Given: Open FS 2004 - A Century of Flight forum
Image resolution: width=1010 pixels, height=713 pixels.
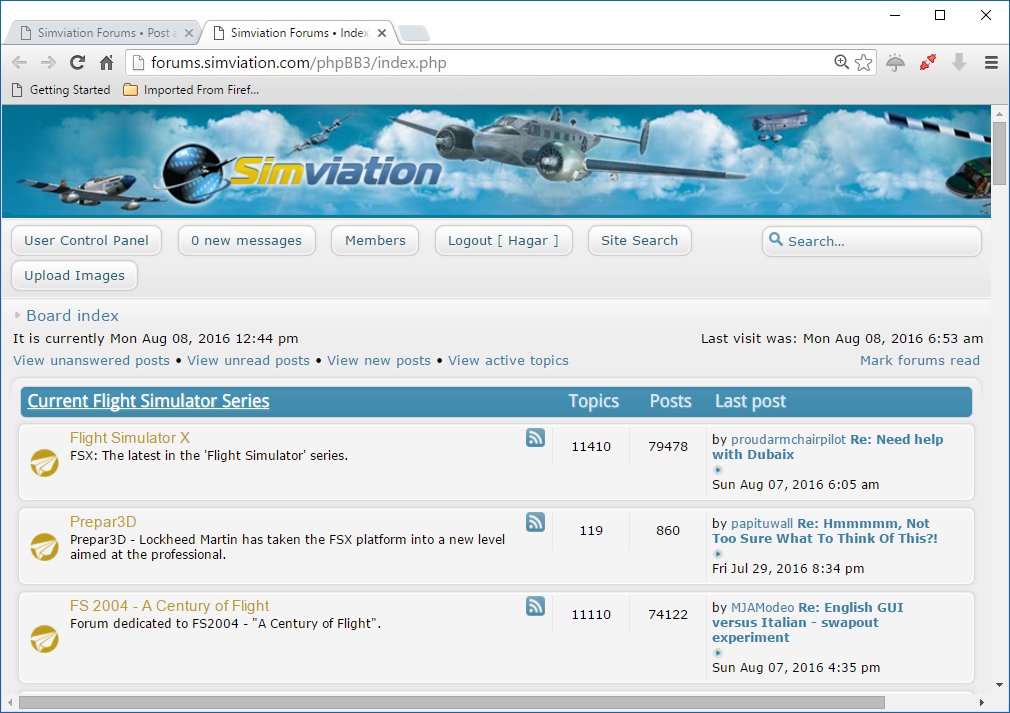Looking at the screenshot, I should coord(169,606).
